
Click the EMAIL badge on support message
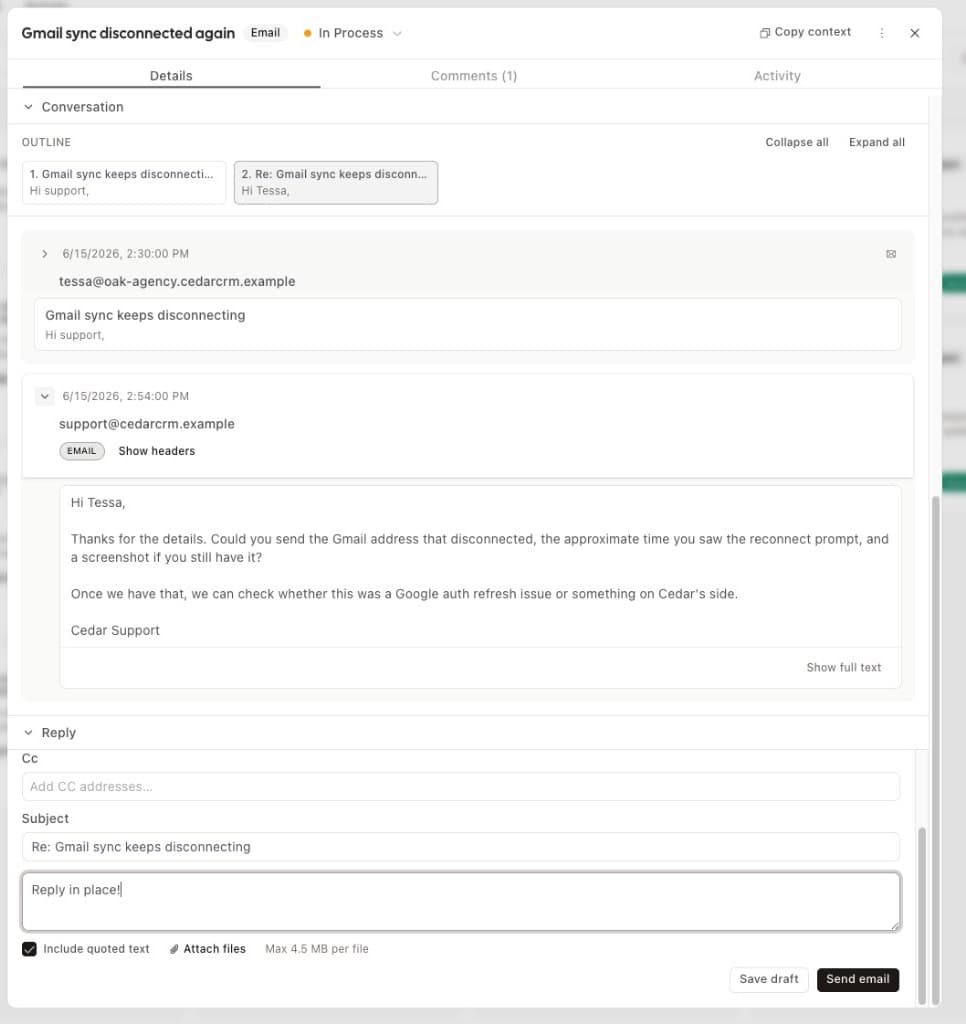click(x=82, y=451)
